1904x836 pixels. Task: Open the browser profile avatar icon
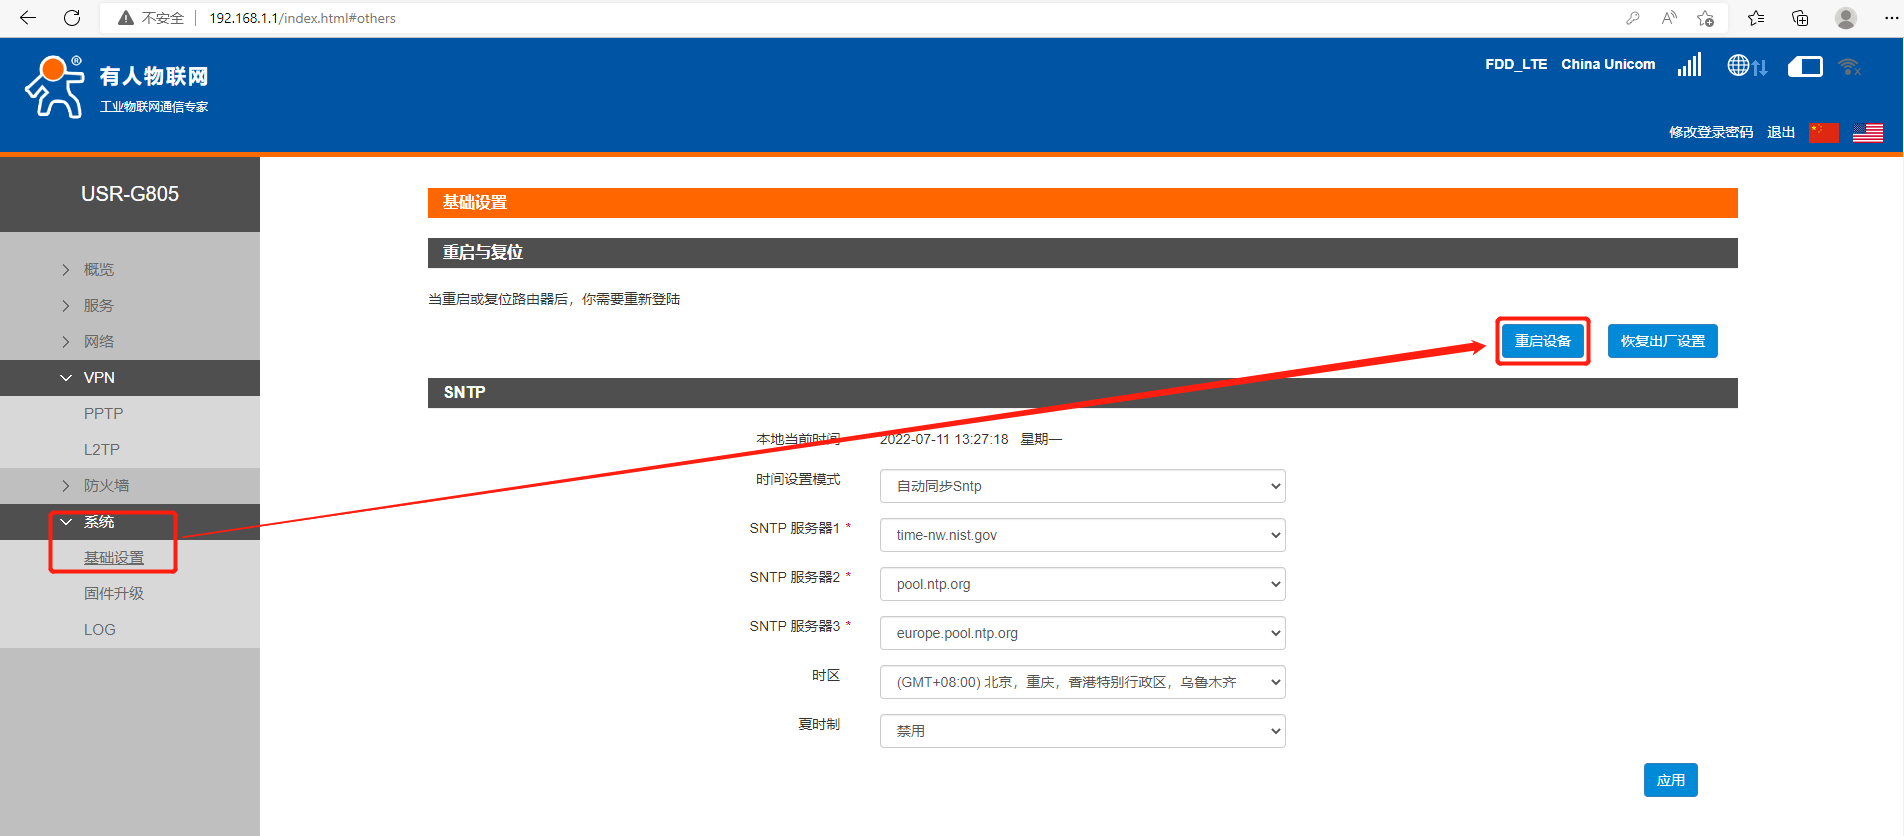click(x=1845, y=18)
